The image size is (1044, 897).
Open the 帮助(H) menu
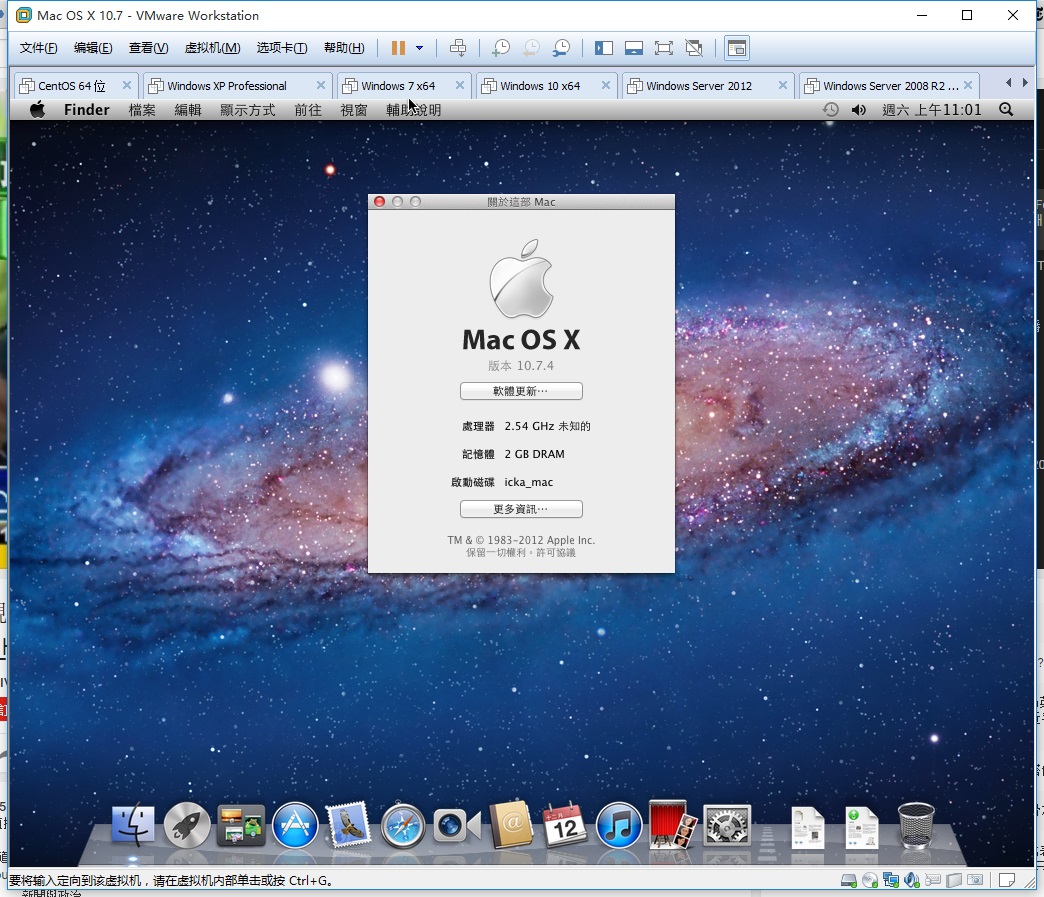(x=344, y=48)
